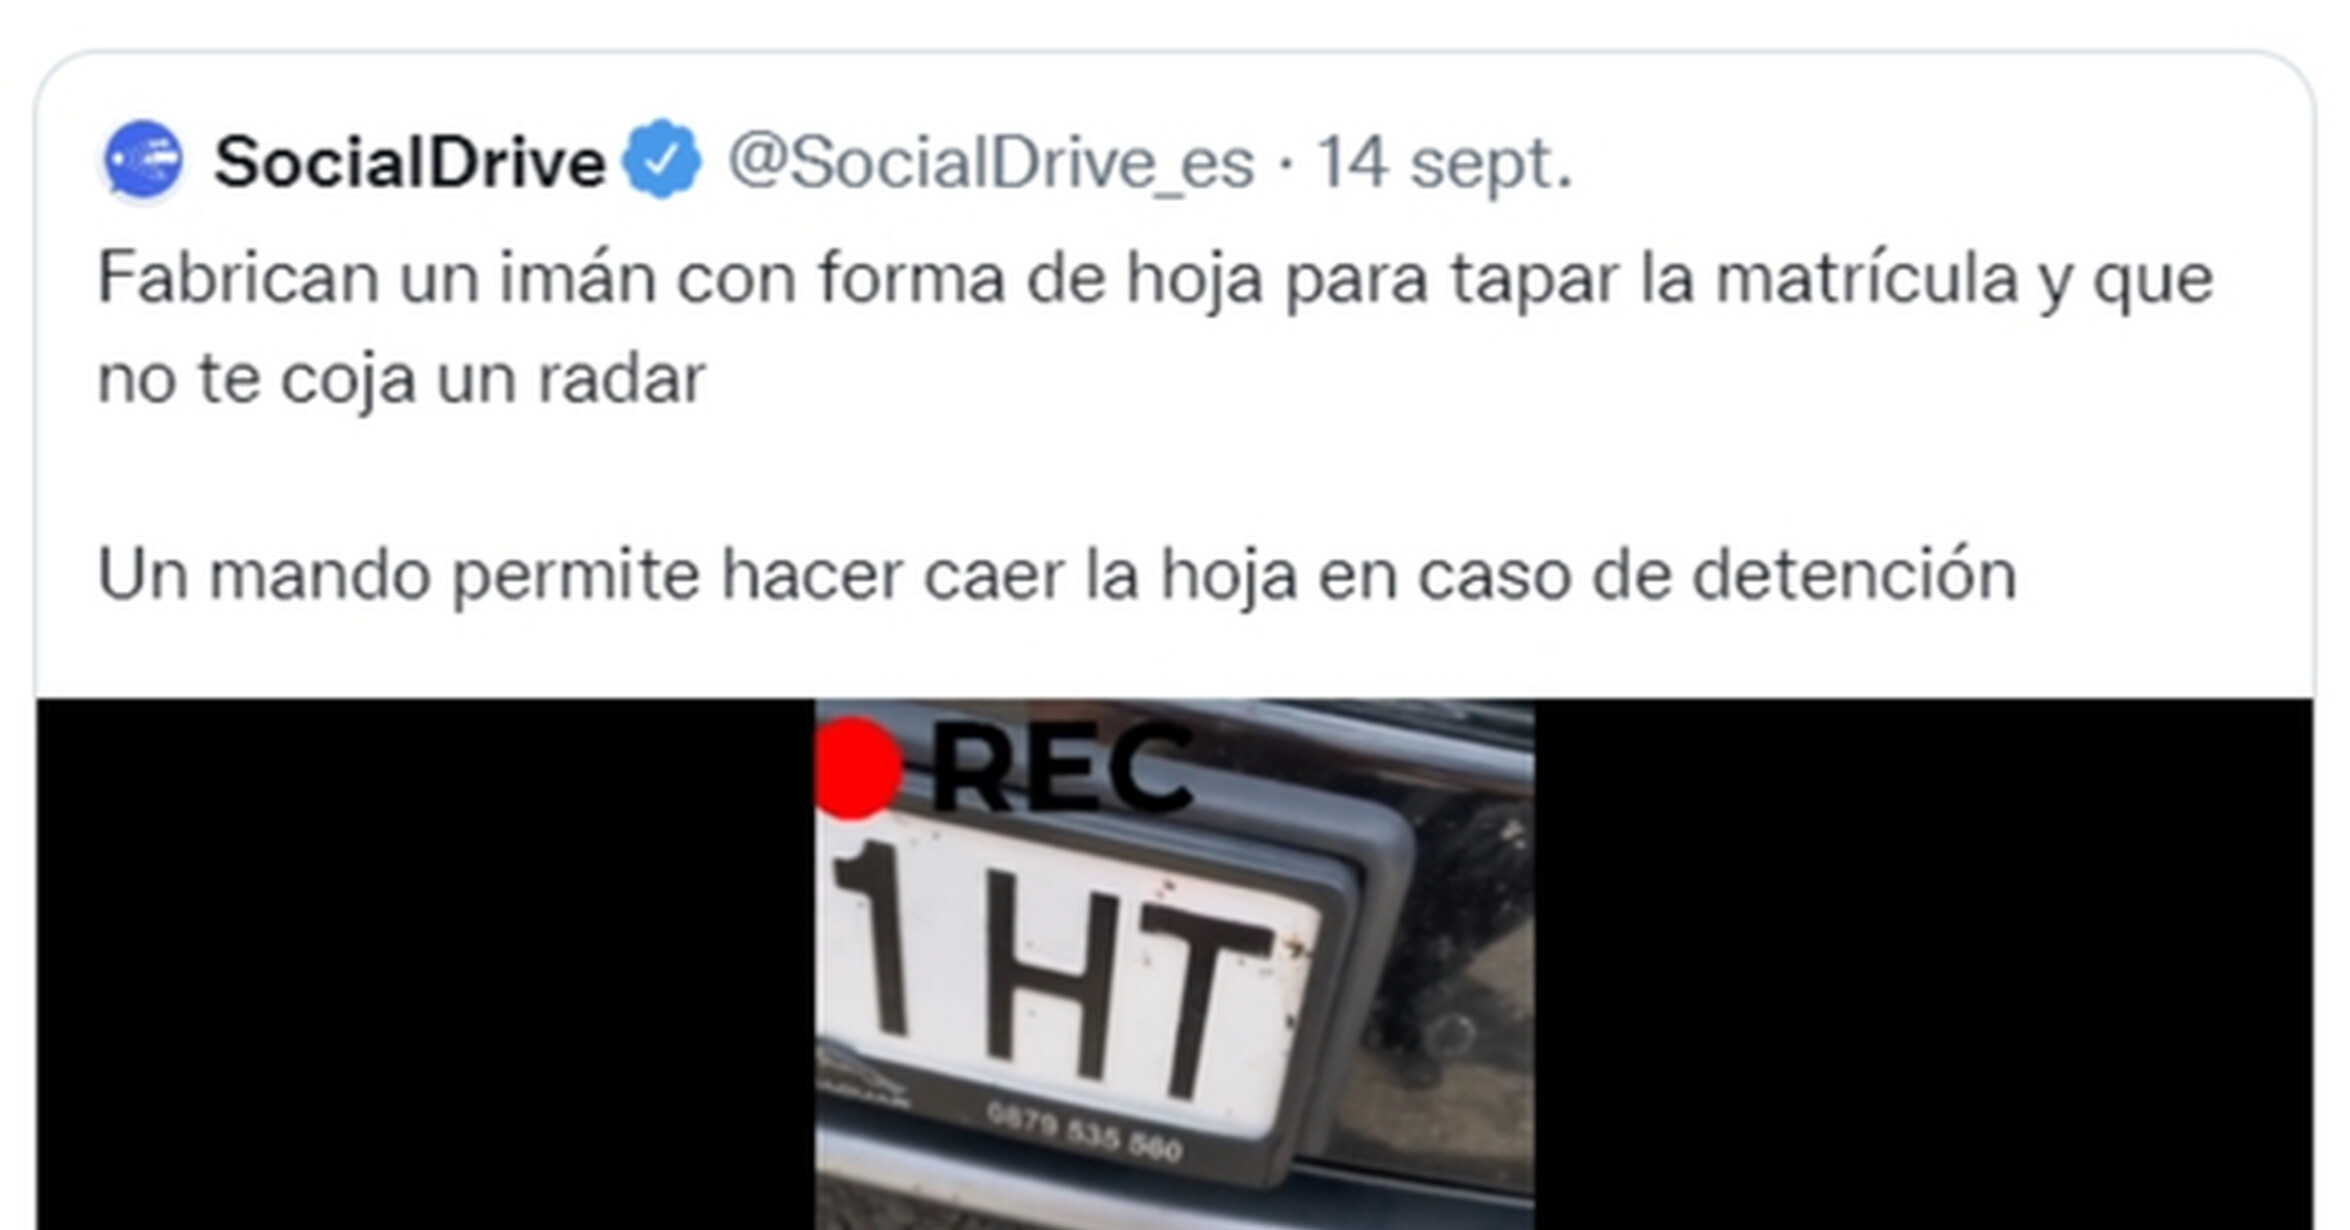The image size is (2350, 1230).
Task: Click the blue verified badge
Action: coord(661,159)
